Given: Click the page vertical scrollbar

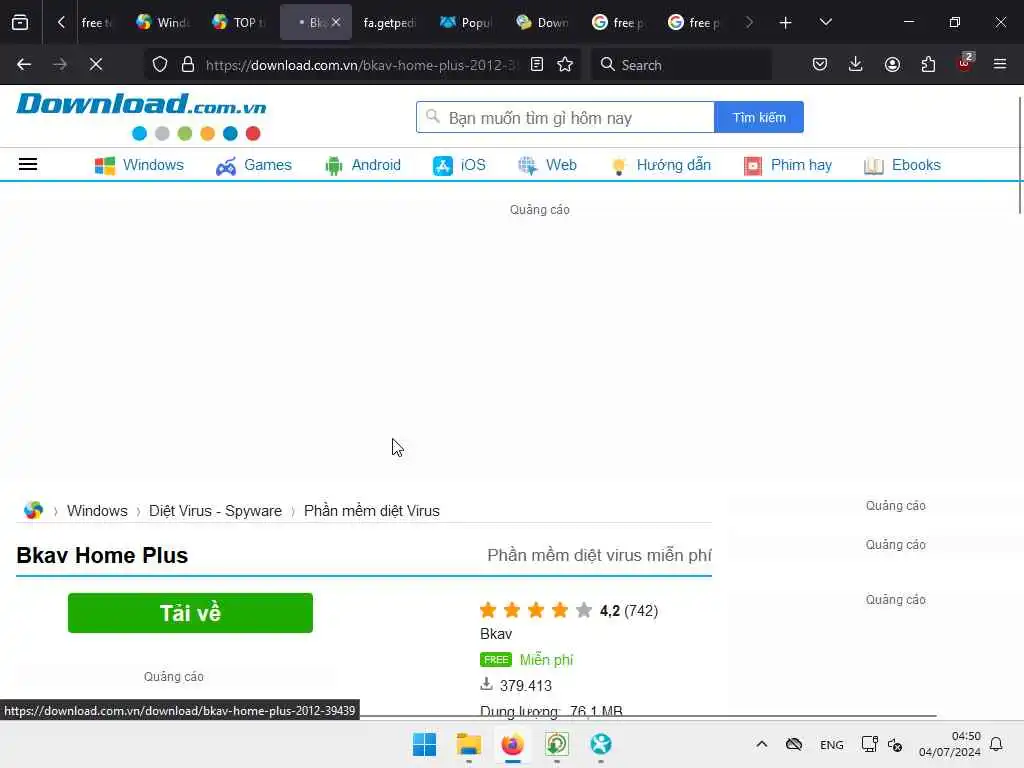Looking at the screenshot, I should [1019, 155].
